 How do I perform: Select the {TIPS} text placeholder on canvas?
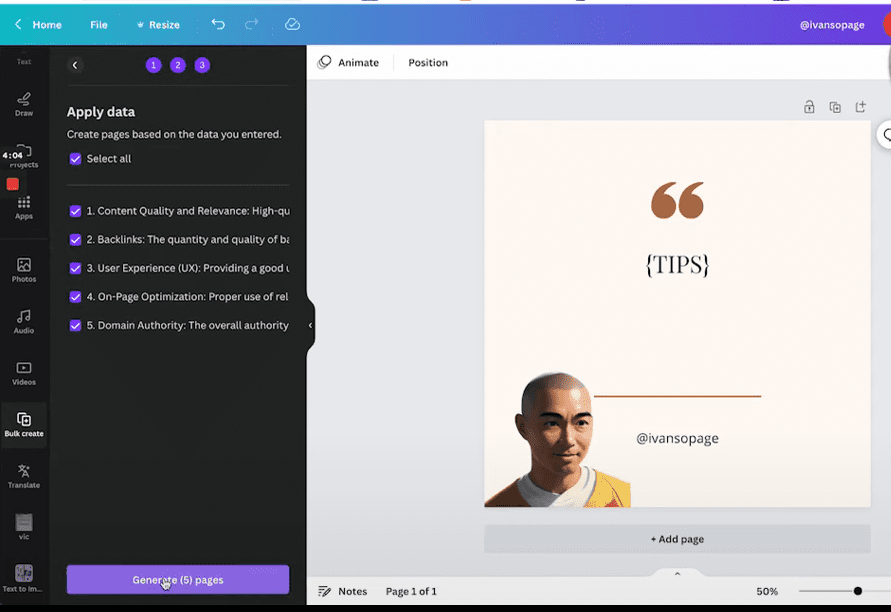677,265
